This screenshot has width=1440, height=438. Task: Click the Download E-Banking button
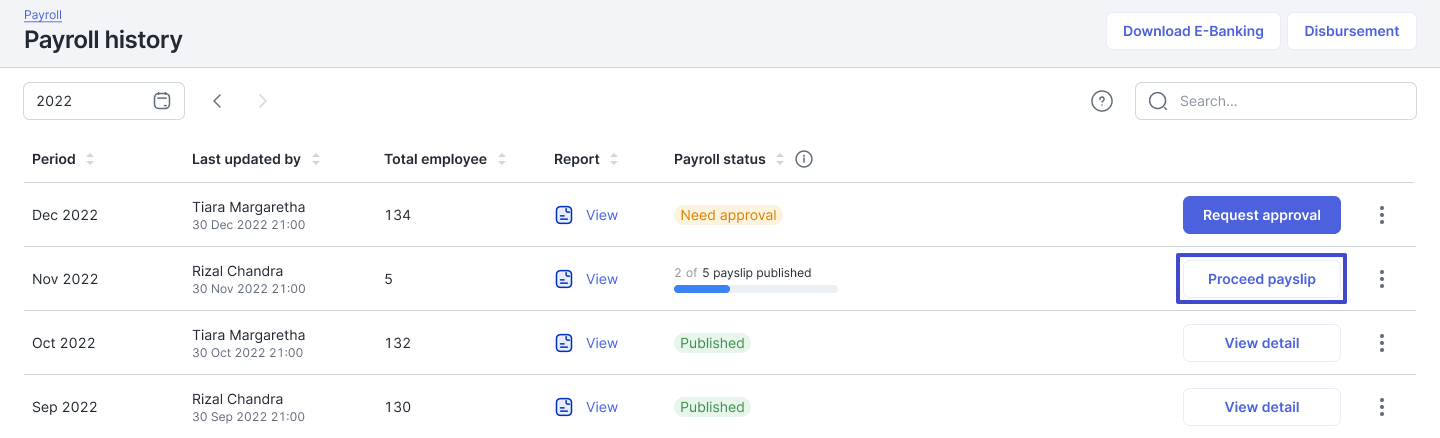pos(1193,31)
